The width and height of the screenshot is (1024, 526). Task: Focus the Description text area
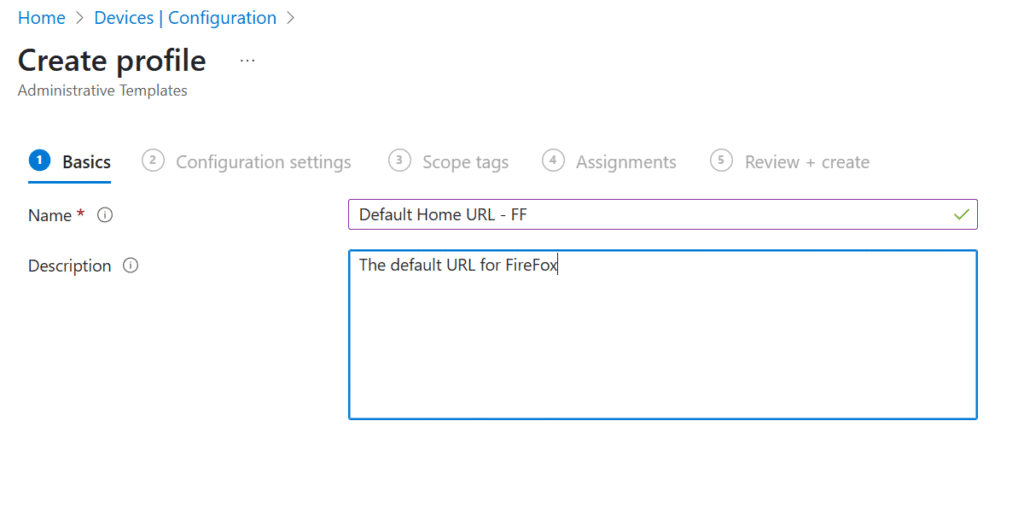pyautogui.click(x=662, y=335)
